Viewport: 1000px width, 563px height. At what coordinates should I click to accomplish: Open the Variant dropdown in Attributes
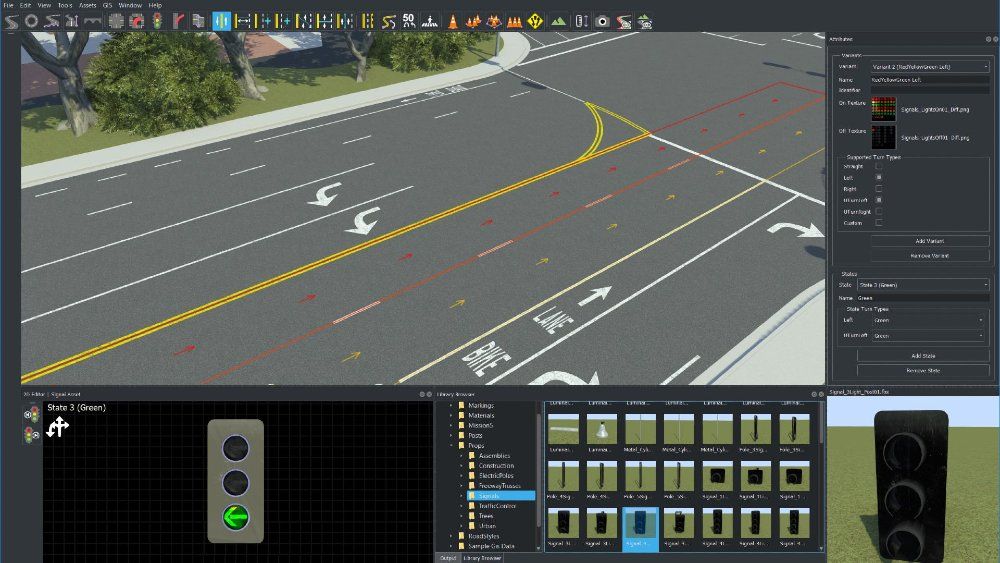click(930, 66)
